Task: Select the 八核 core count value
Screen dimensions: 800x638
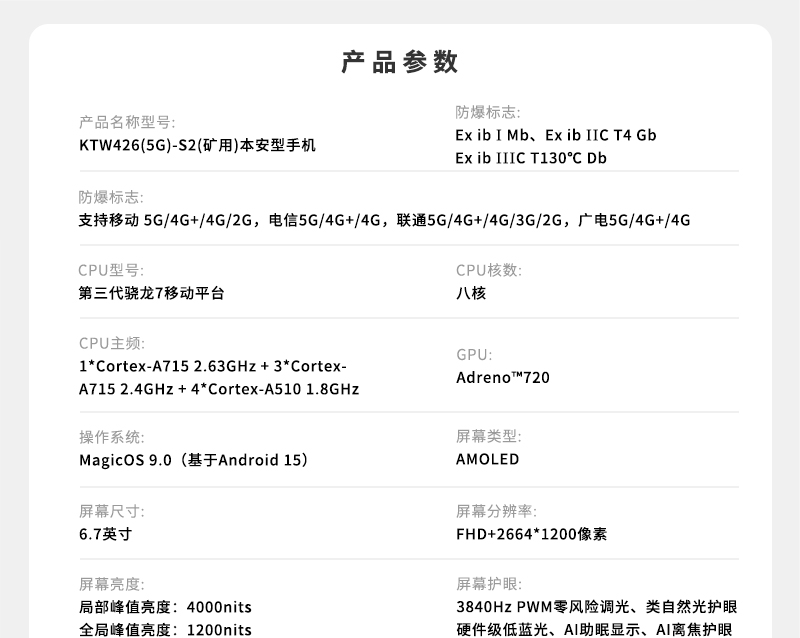Action: click(x=471, y=294)
